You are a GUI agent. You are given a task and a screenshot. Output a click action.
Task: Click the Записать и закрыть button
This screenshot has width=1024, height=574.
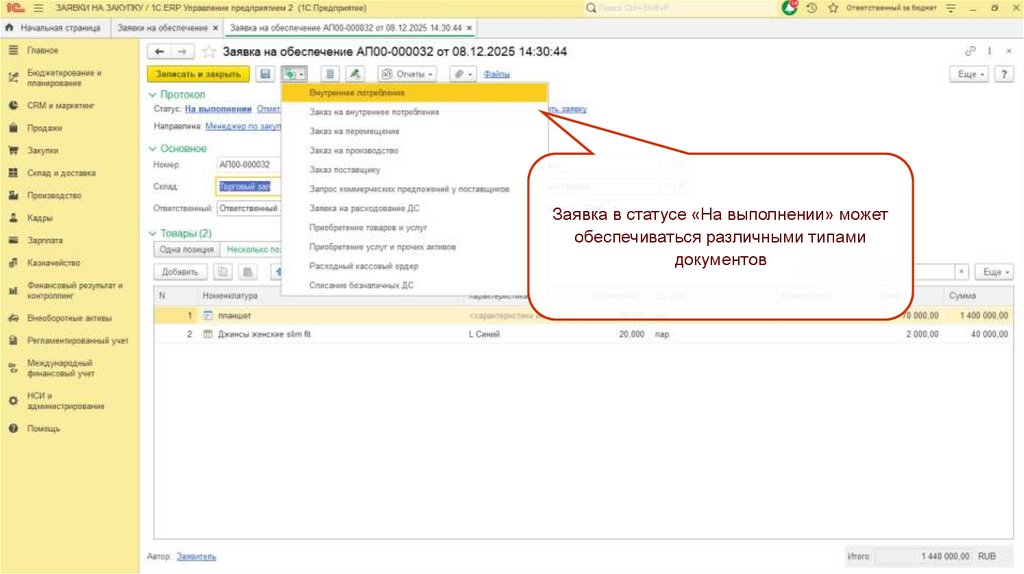198,74
